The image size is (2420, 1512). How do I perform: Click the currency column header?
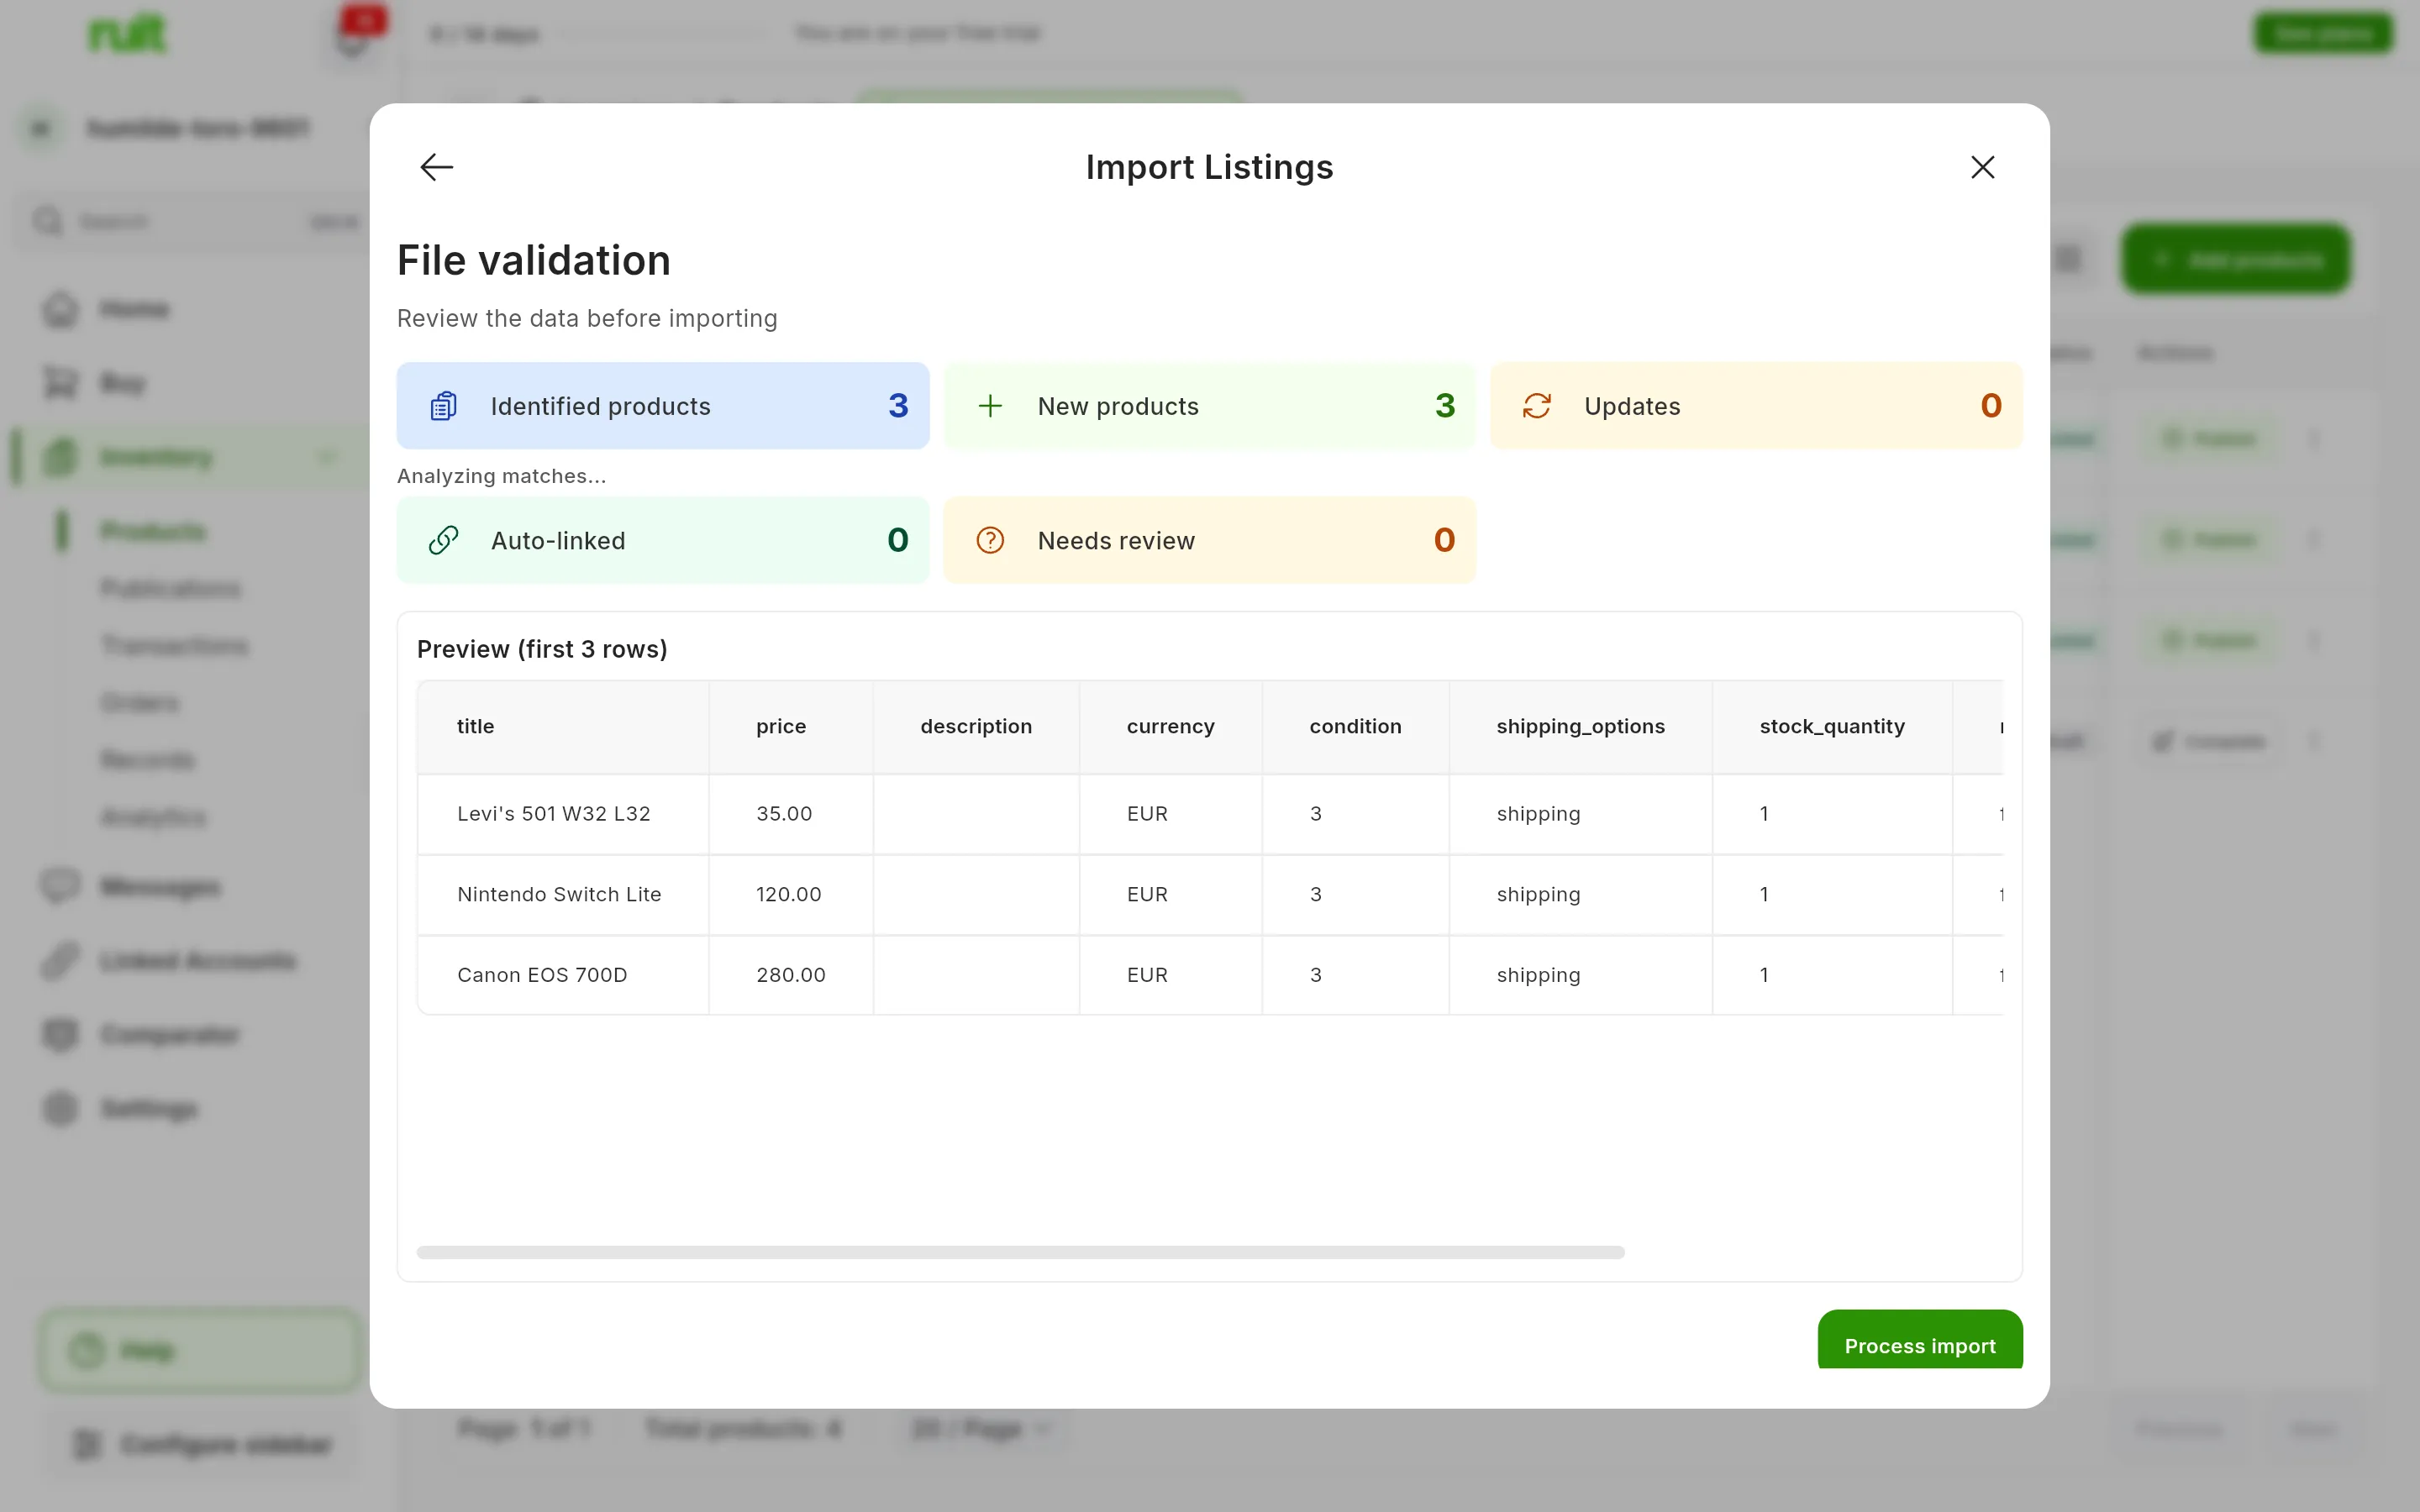click(x=1170, y=727)
